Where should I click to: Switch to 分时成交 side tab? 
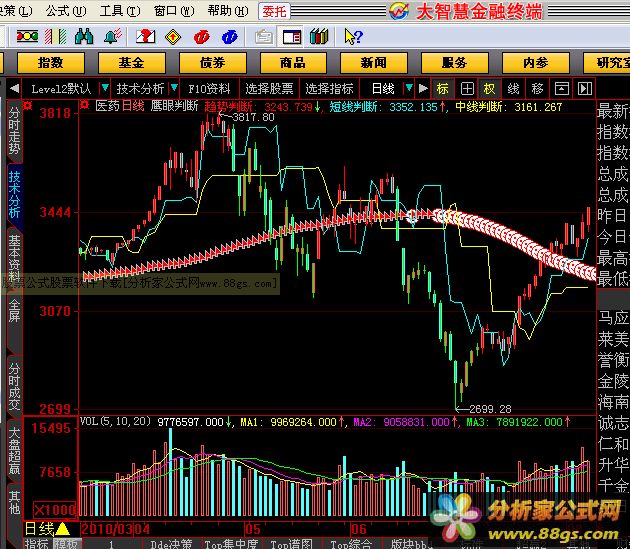14,386
